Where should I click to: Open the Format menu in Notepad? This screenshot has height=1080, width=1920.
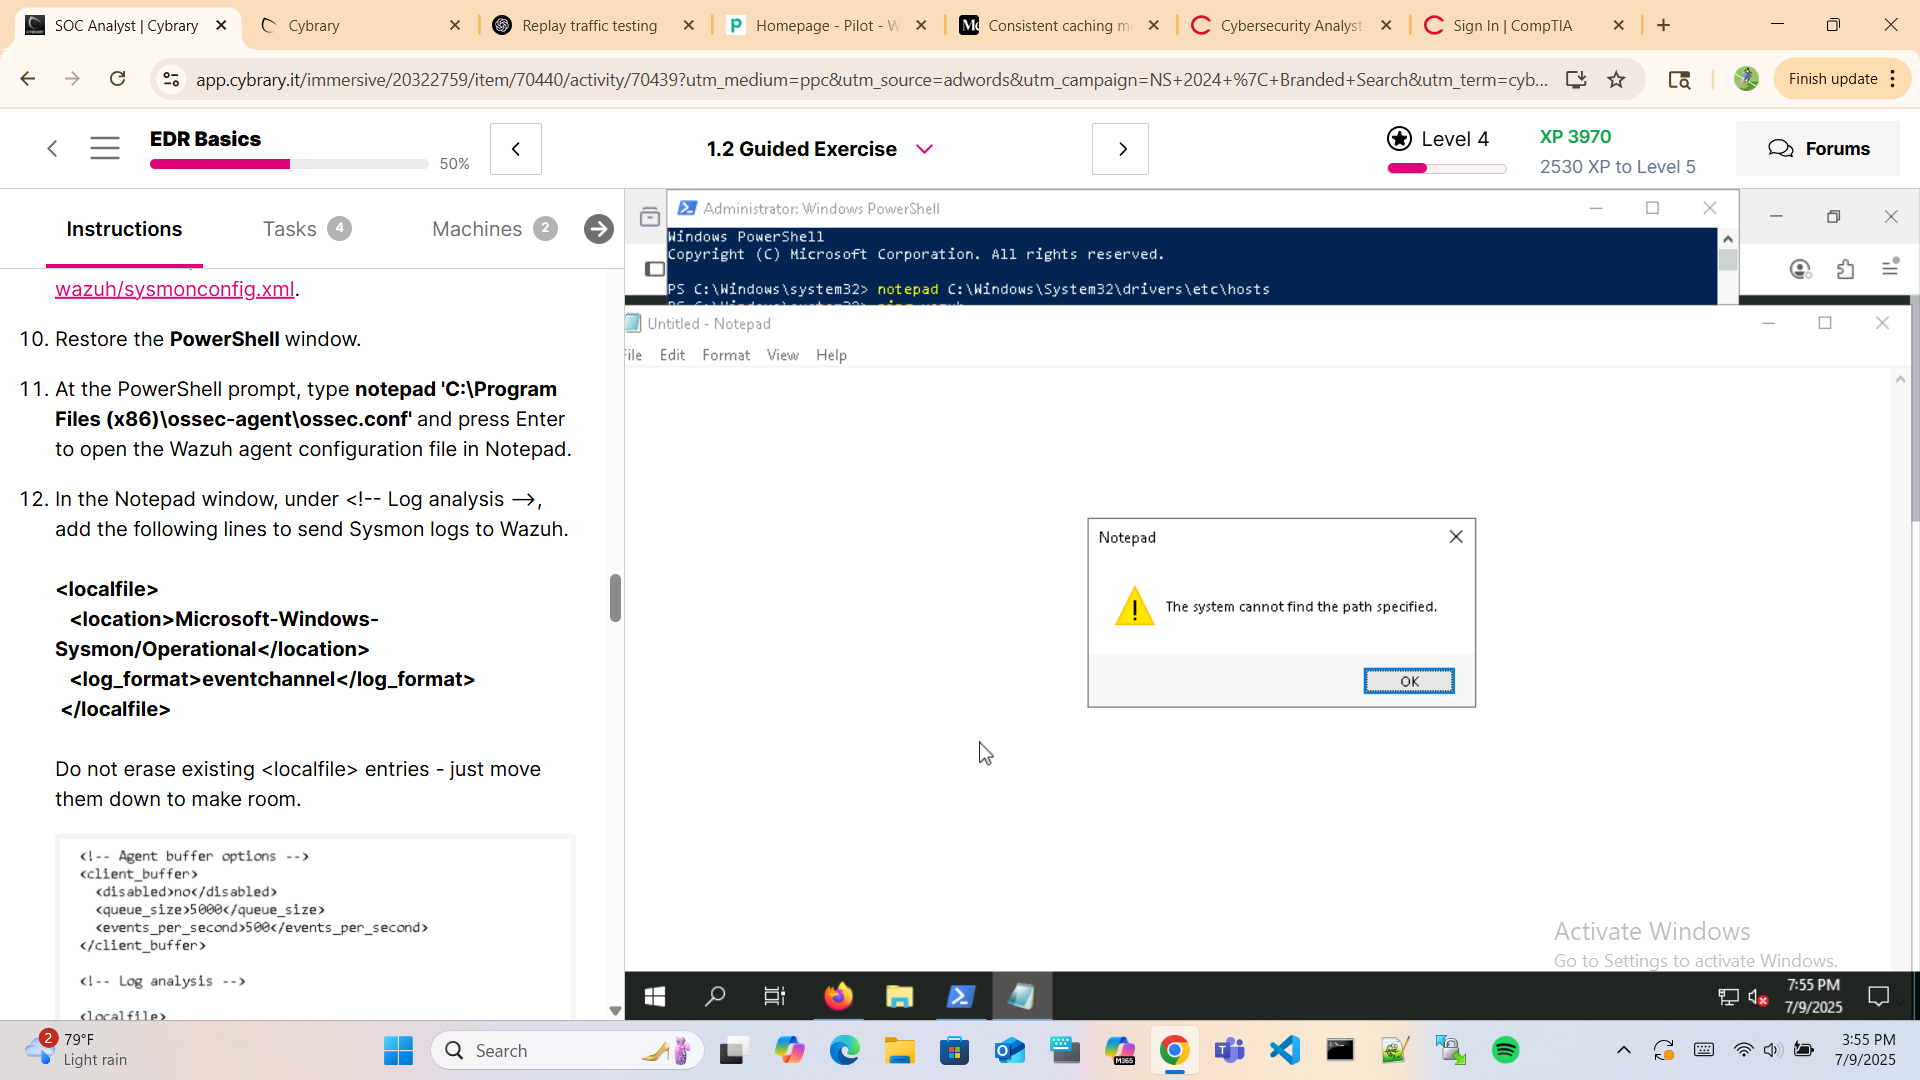[725, 355]
